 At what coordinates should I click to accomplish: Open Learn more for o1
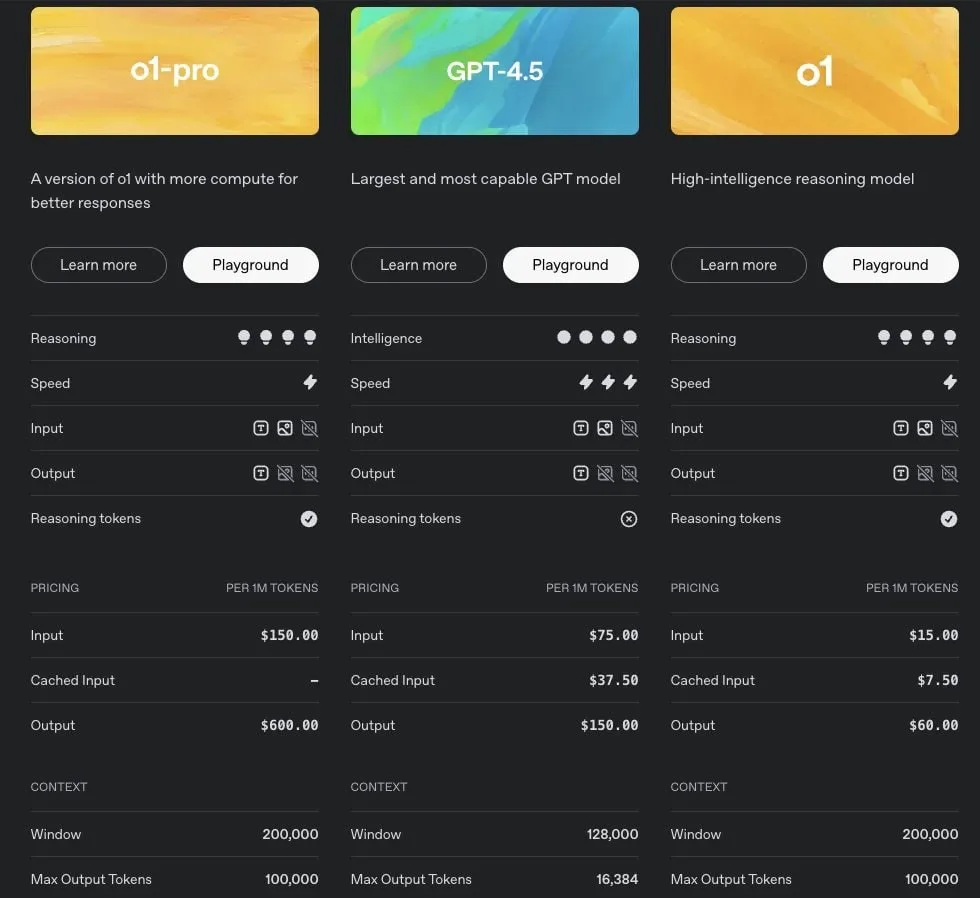(739, 265)
